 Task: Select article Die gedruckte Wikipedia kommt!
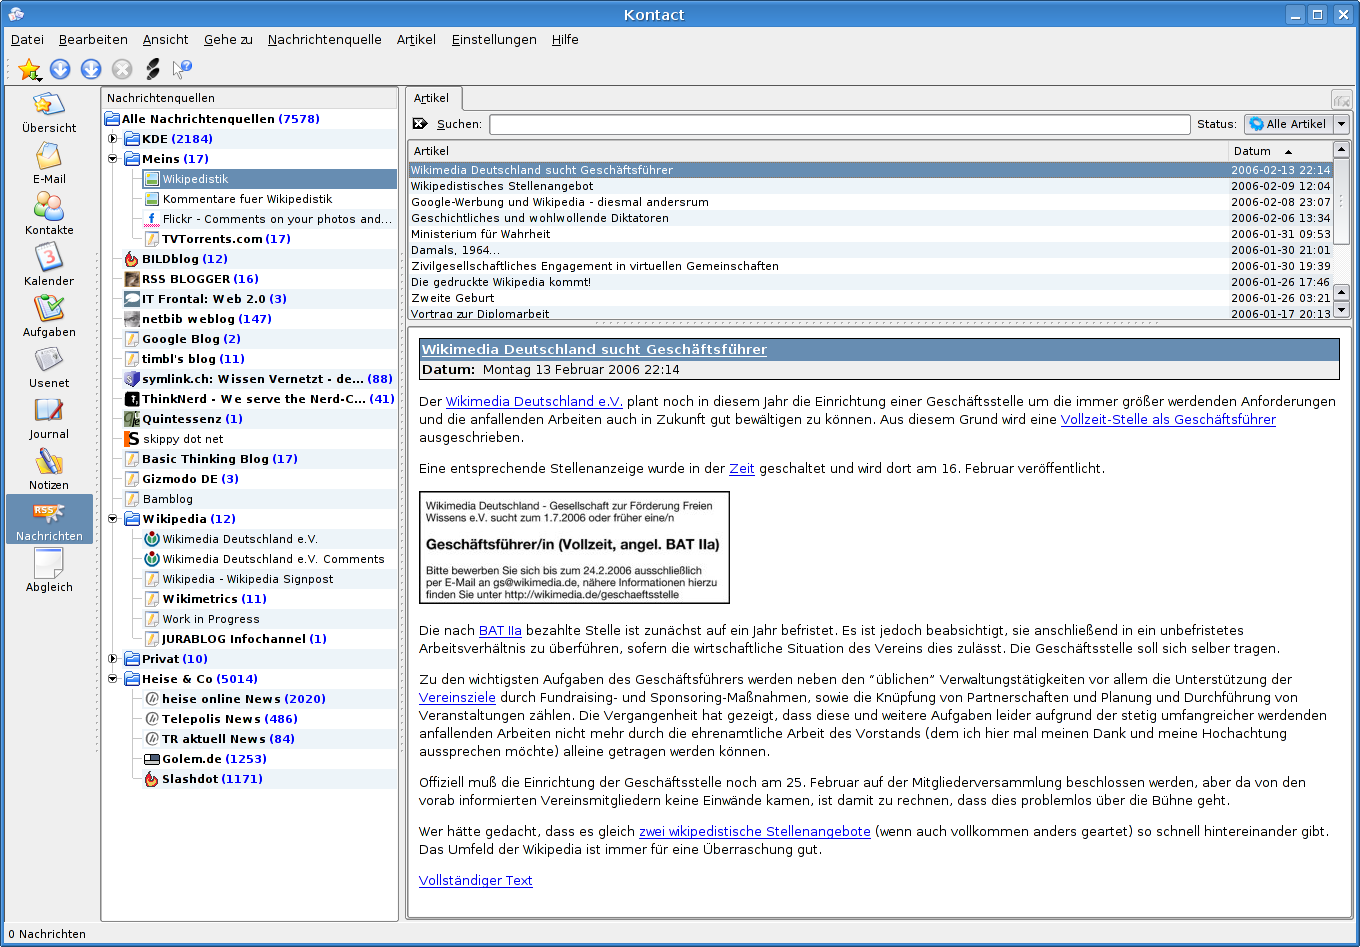pos(871,282)
